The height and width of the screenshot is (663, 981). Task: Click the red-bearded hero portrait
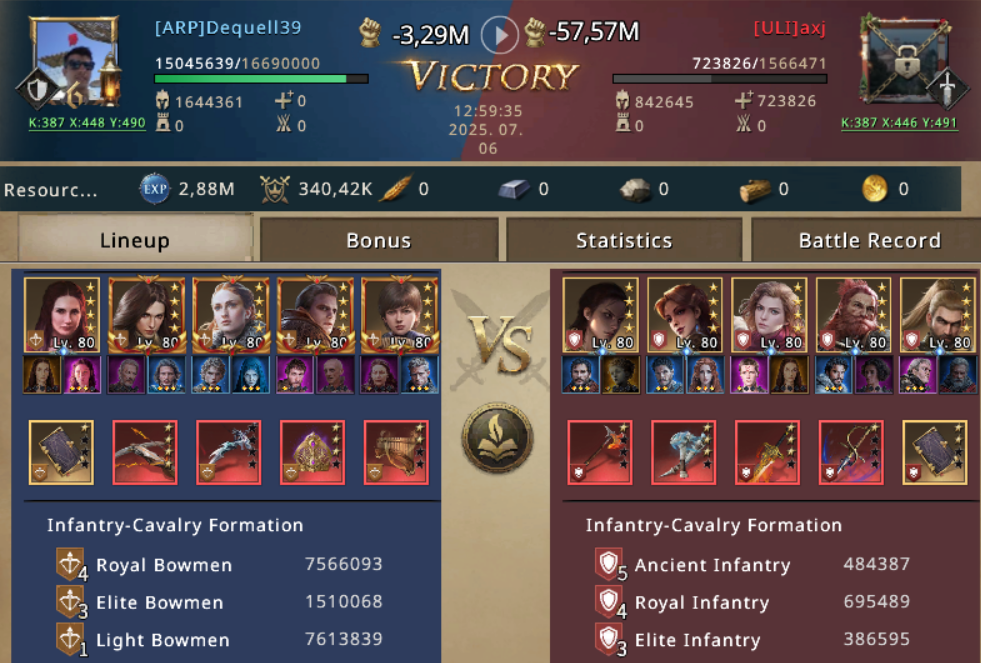[x=853, y=315]
